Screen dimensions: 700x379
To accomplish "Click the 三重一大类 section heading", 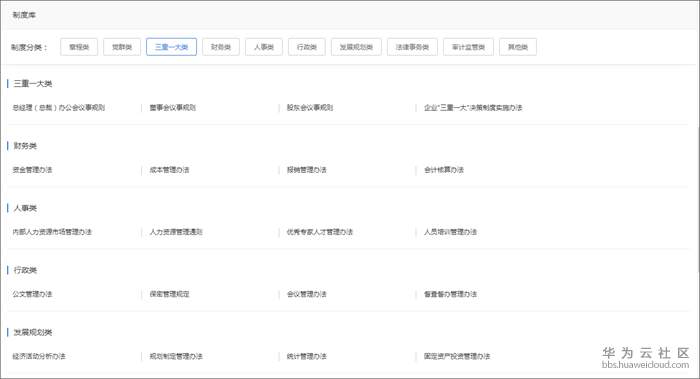I will click(x=33, y=83).
